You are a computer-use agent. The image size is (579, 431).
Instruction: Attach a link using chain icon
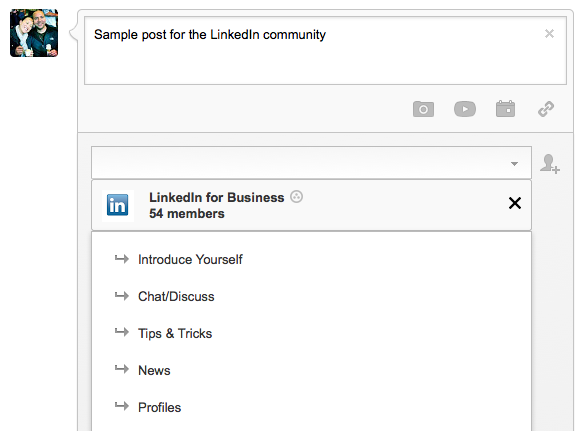coord(546,109)
